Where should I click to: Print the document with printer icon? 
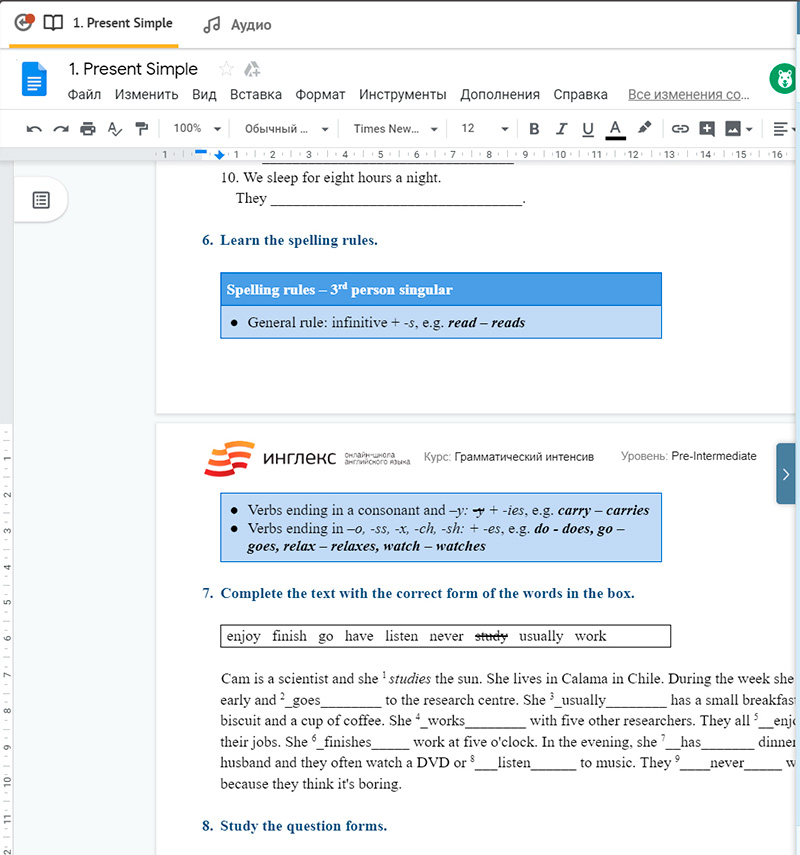[x=88, y=129]
